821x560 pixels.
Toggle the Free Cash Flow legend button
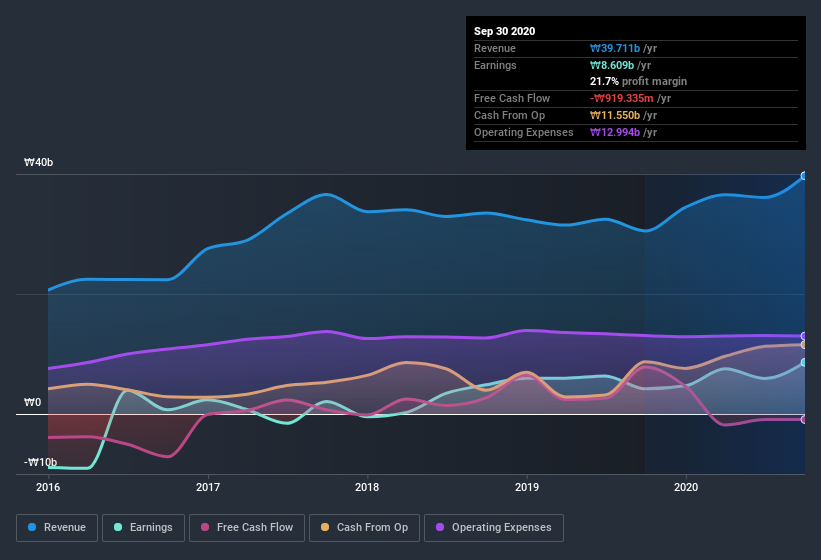pyautogui.click(x=247, y=528)
